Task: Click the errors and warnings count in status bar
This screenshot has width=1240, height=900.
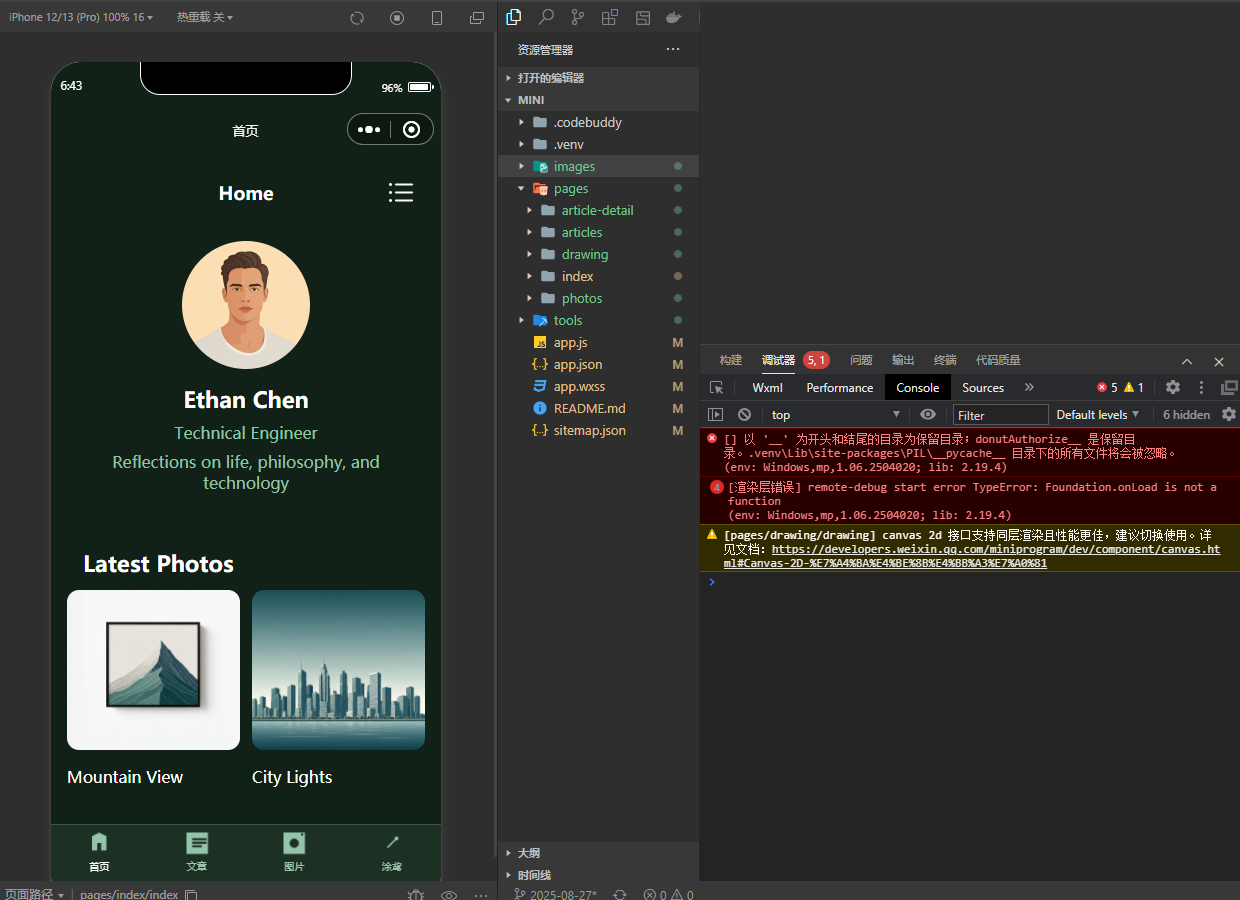Action: click(669, 894)
